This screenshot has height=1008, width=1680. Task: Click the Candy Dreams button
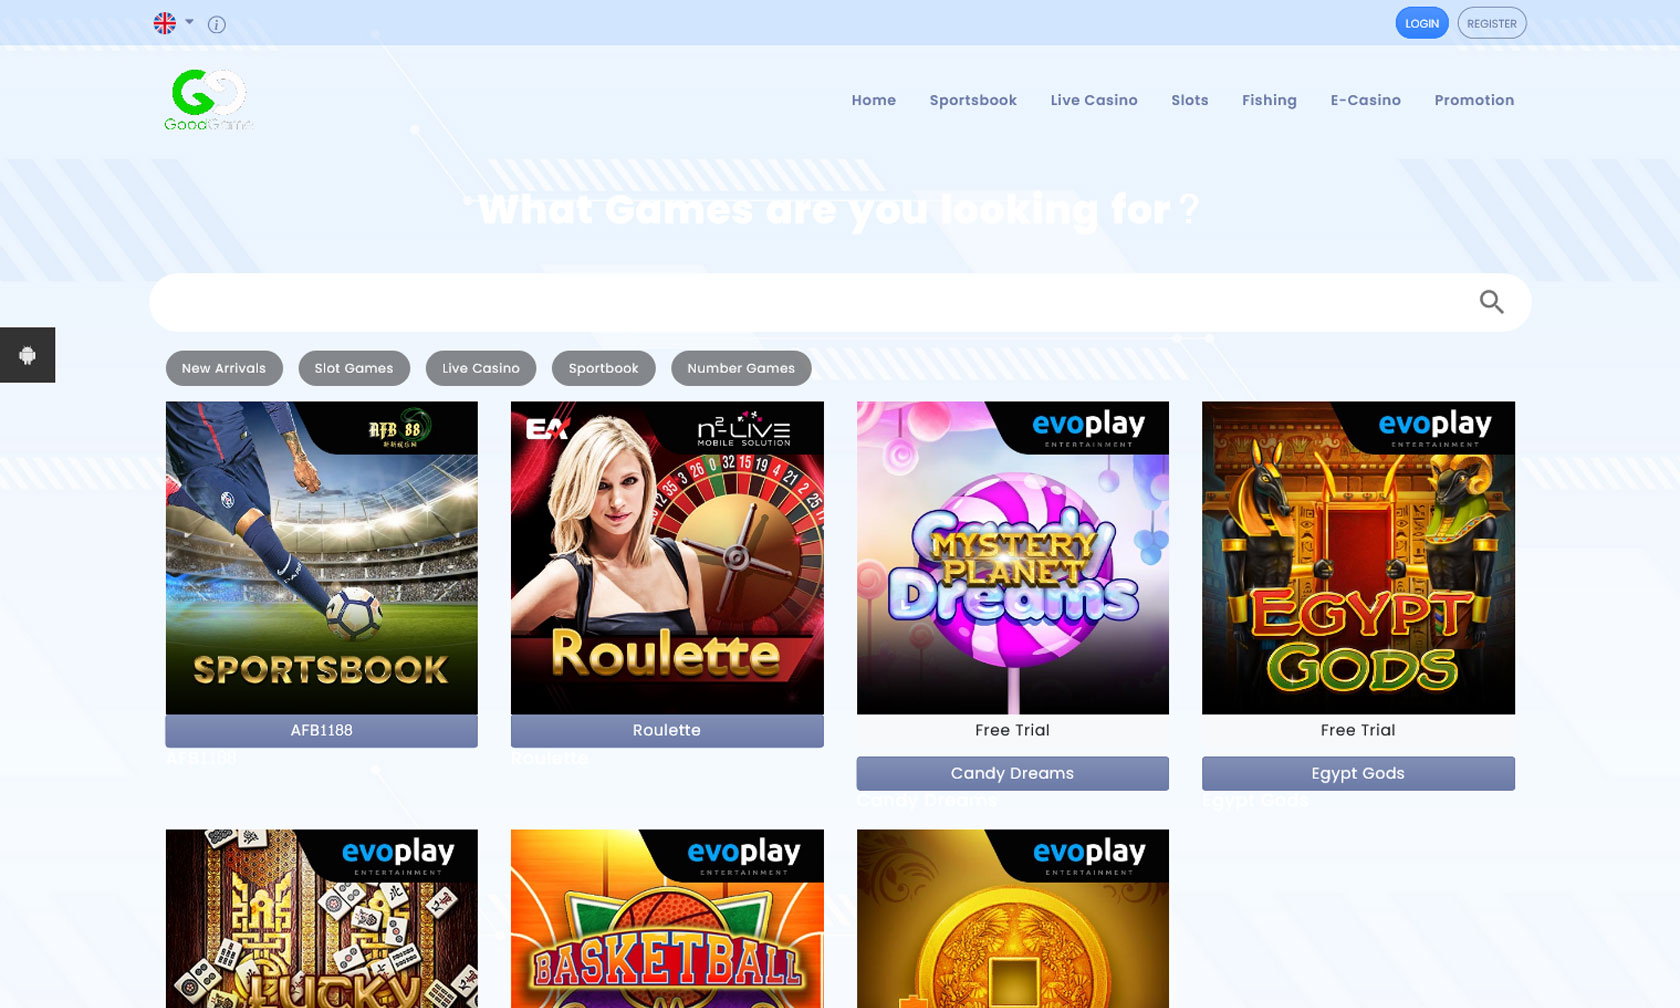(x=1012, y=773)
